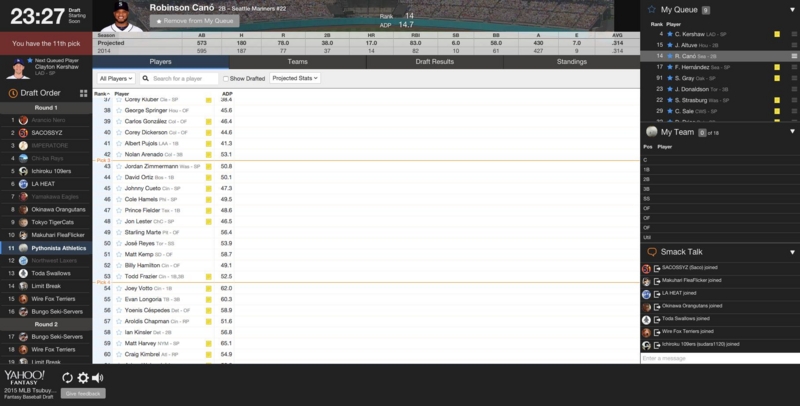Click Bungo Seki-Servers pick 17 in Round 2
The image size is (800, 406).
[x=46, y=337]
